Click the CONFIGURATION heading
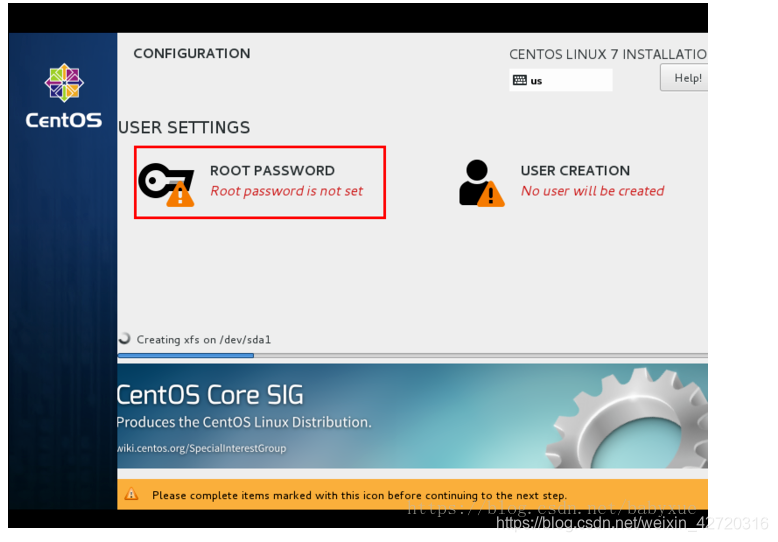This screenshot has height=542, width=778. (x=192, y=54)
